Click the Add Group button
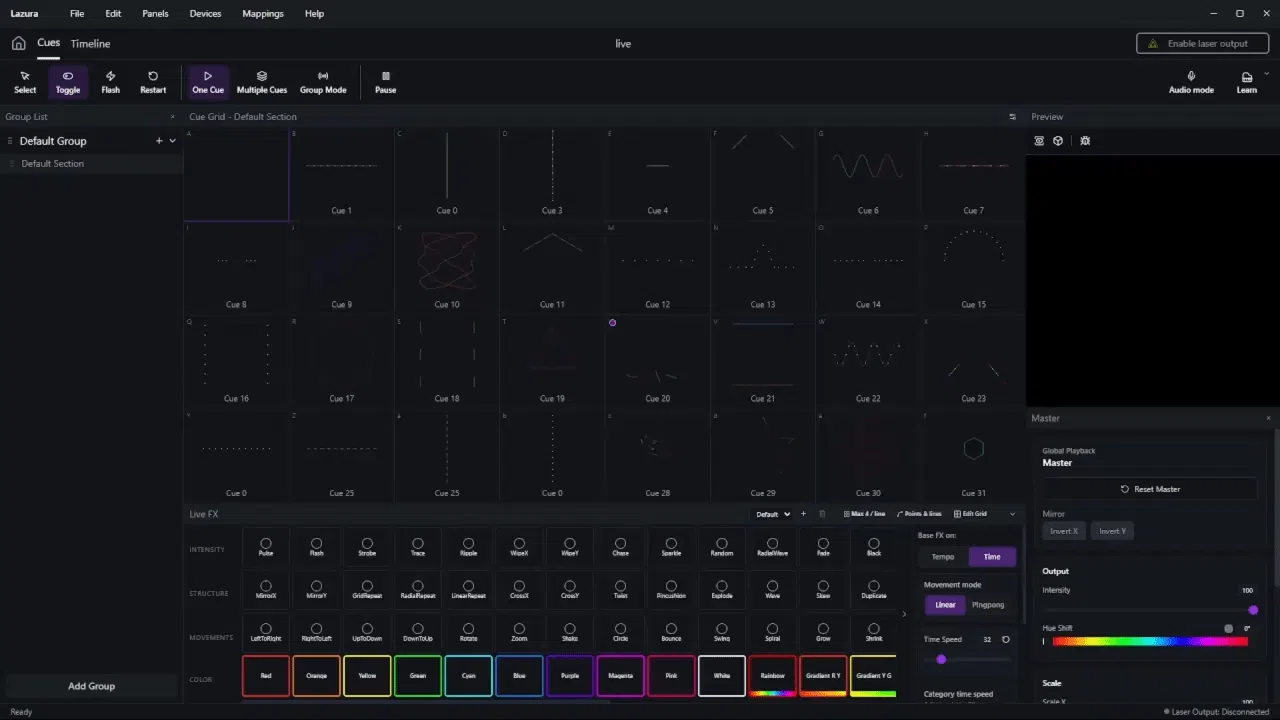This screenshot has height=720, width=1280. 91,686
